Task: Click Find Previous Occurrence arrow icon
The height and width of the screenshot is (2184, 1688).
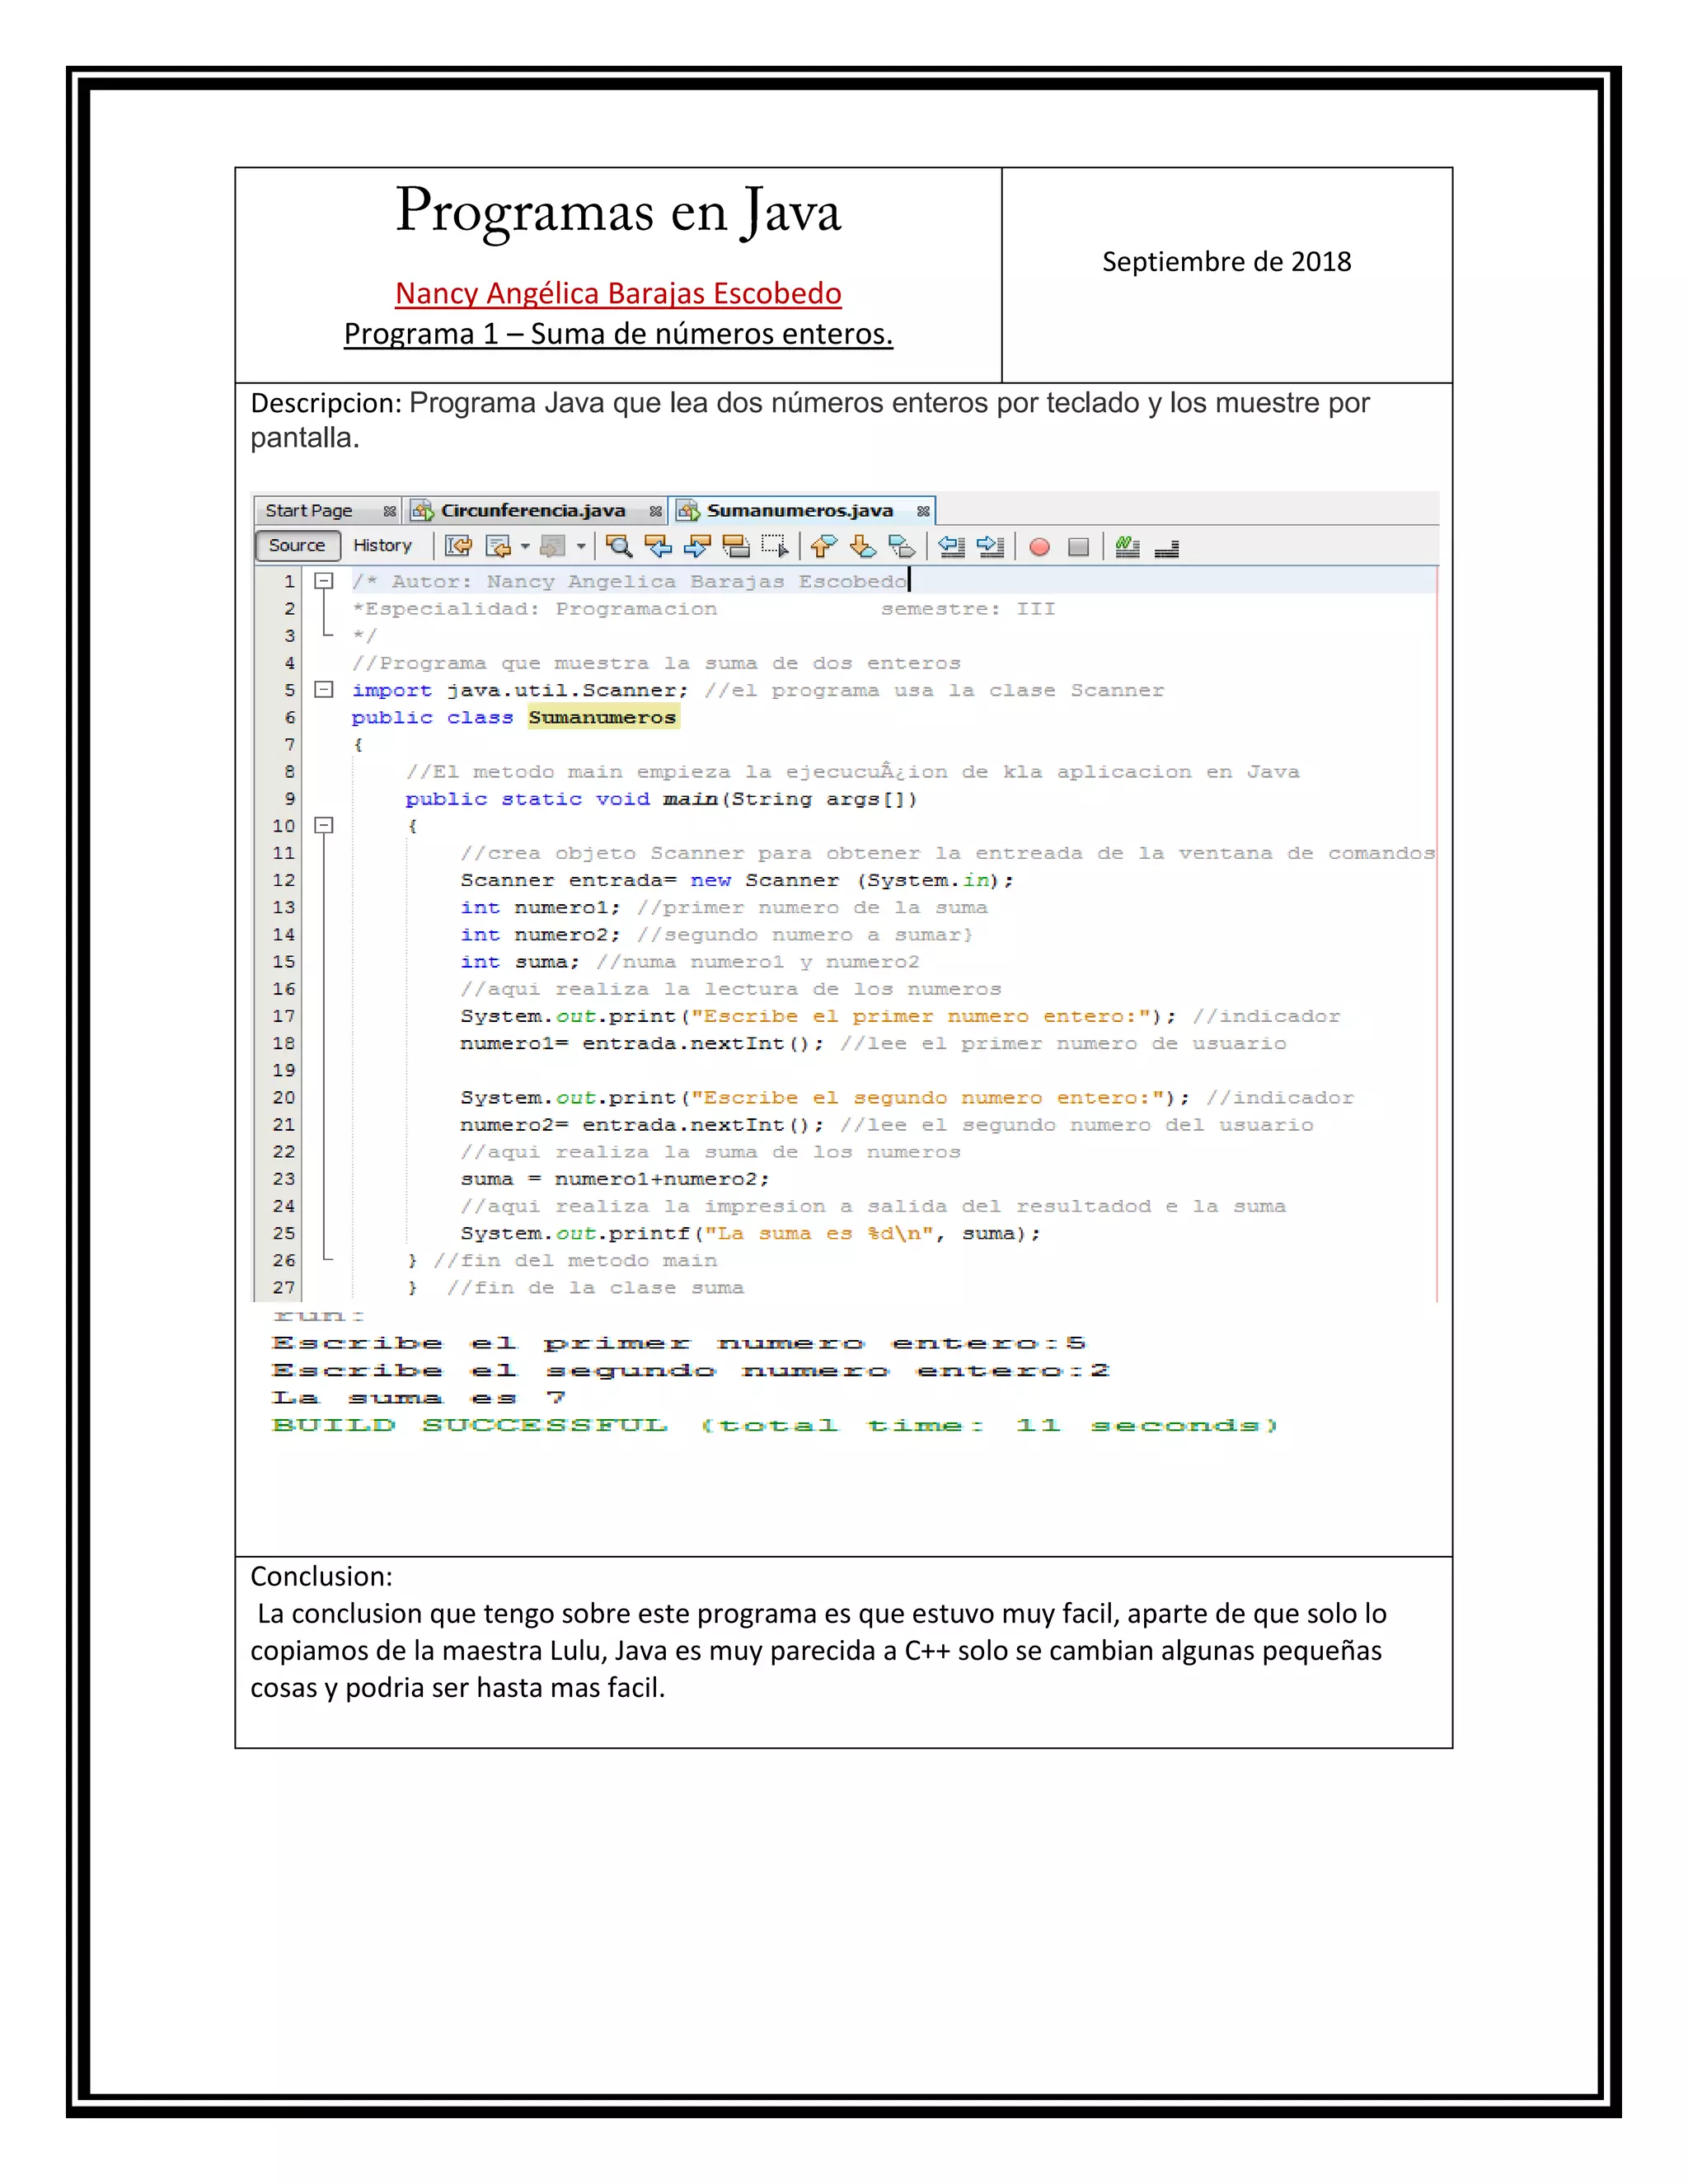Action: click(658, 546)
